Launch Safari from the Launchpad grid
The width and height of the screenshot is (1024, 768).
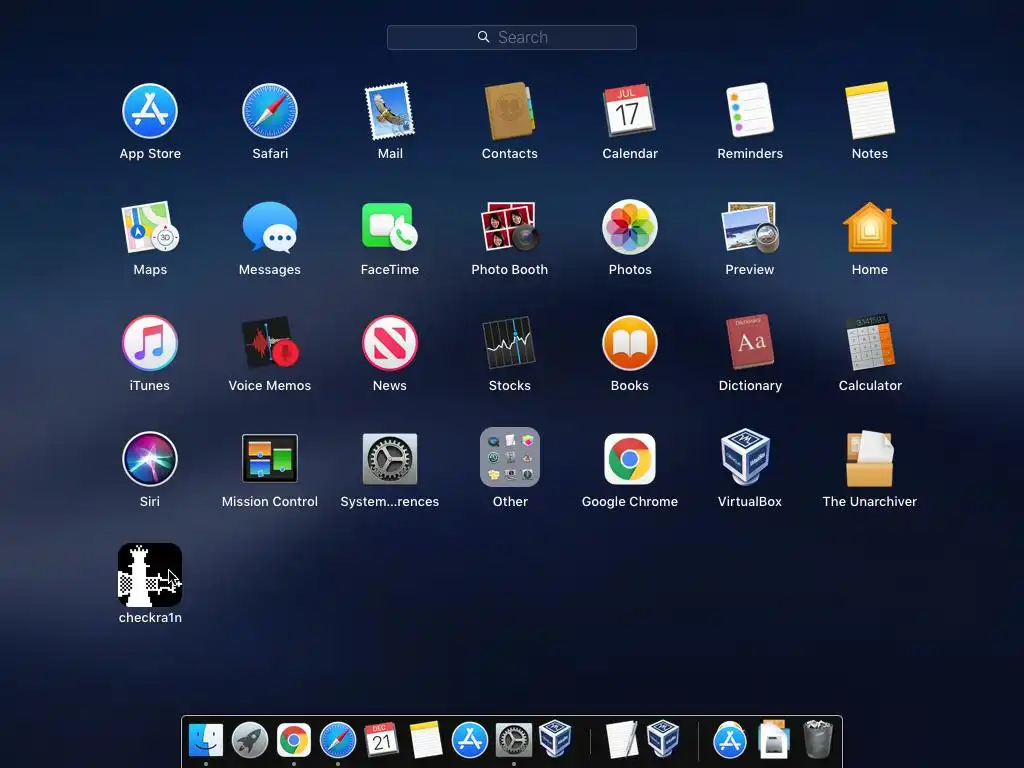pos(270,111)
